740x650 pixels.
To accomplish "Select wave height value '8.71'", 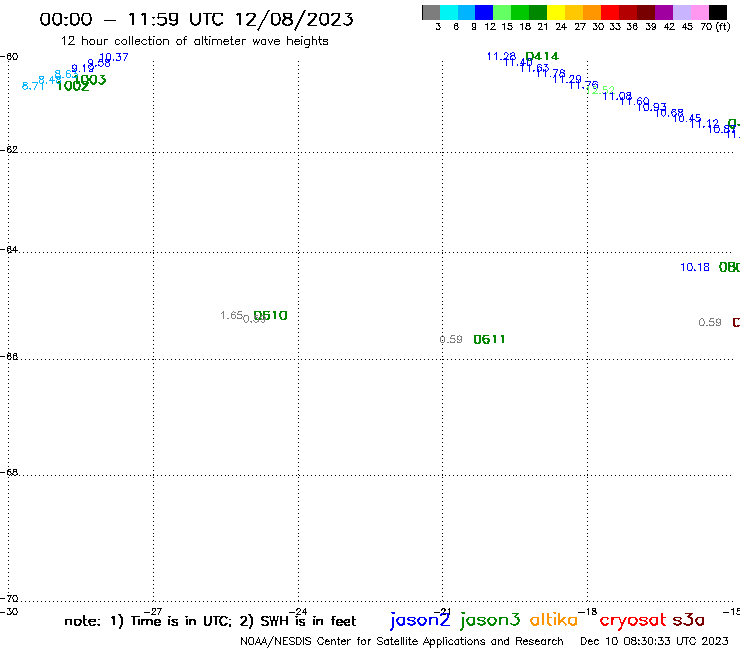I will [x=33, y=86].
